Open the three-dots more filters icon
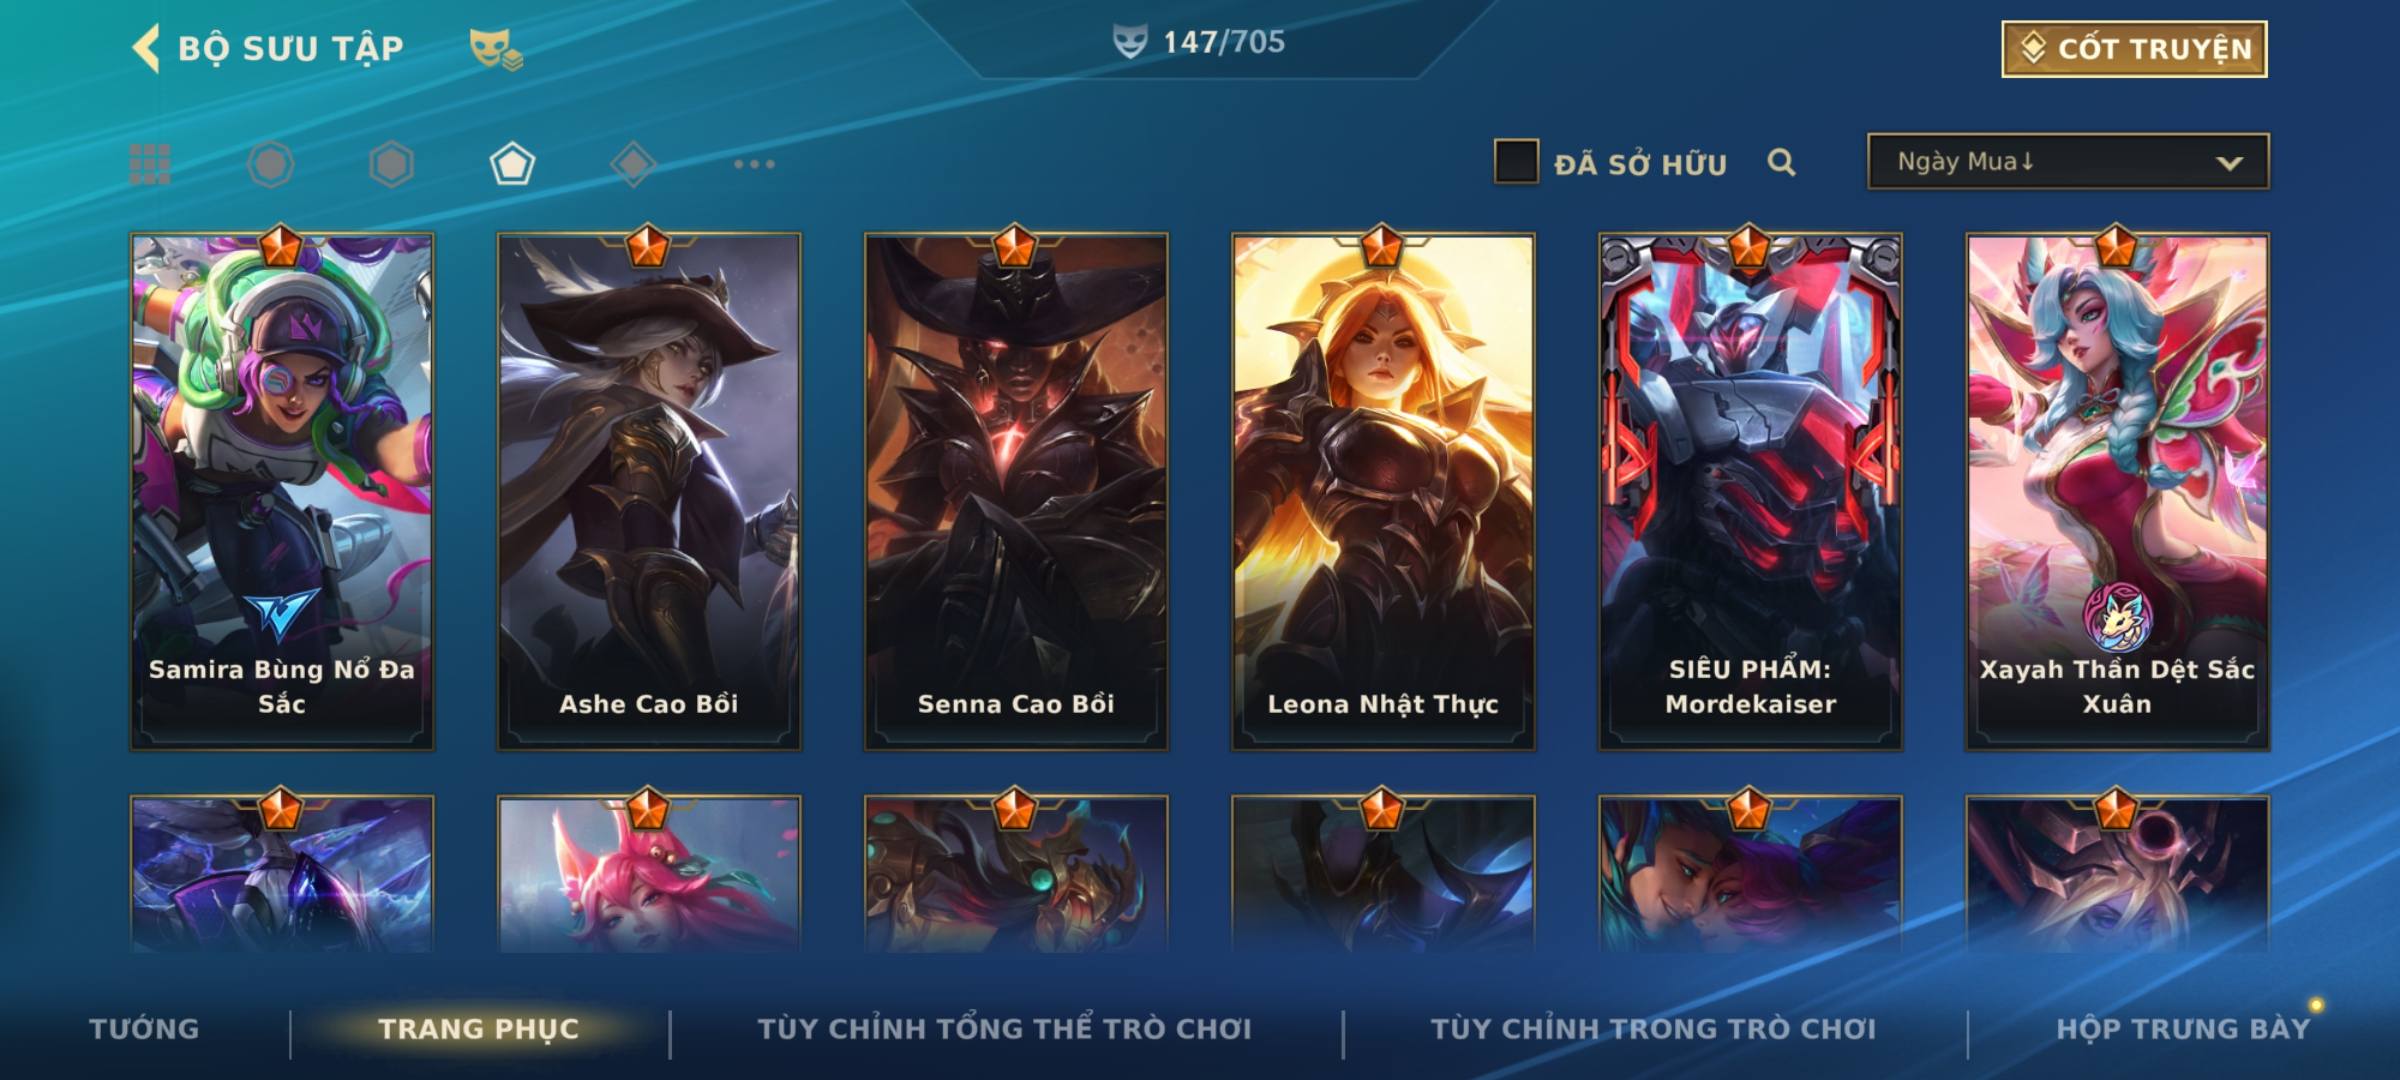The image size is (2400, 1080). coord(754,164)
